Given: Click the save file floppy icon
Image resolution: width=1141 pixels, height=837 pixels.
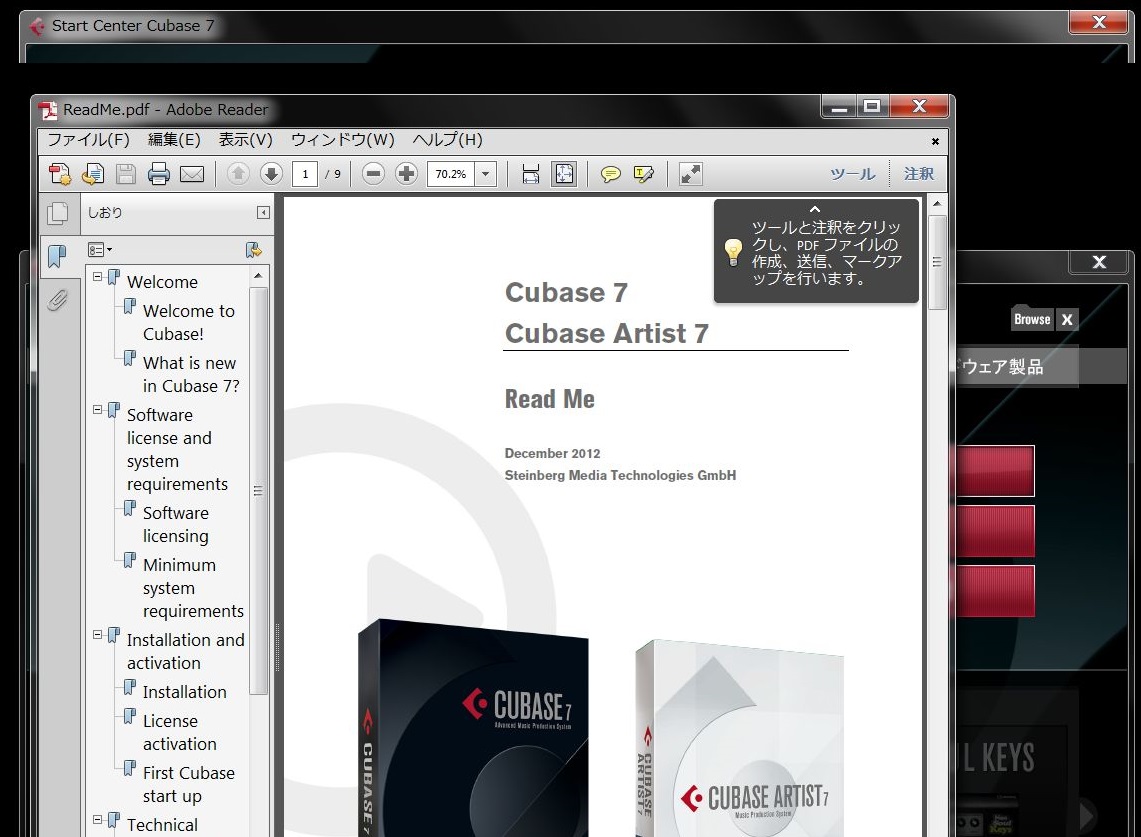Looking at the screenshot, I should [x=126, y=174].
